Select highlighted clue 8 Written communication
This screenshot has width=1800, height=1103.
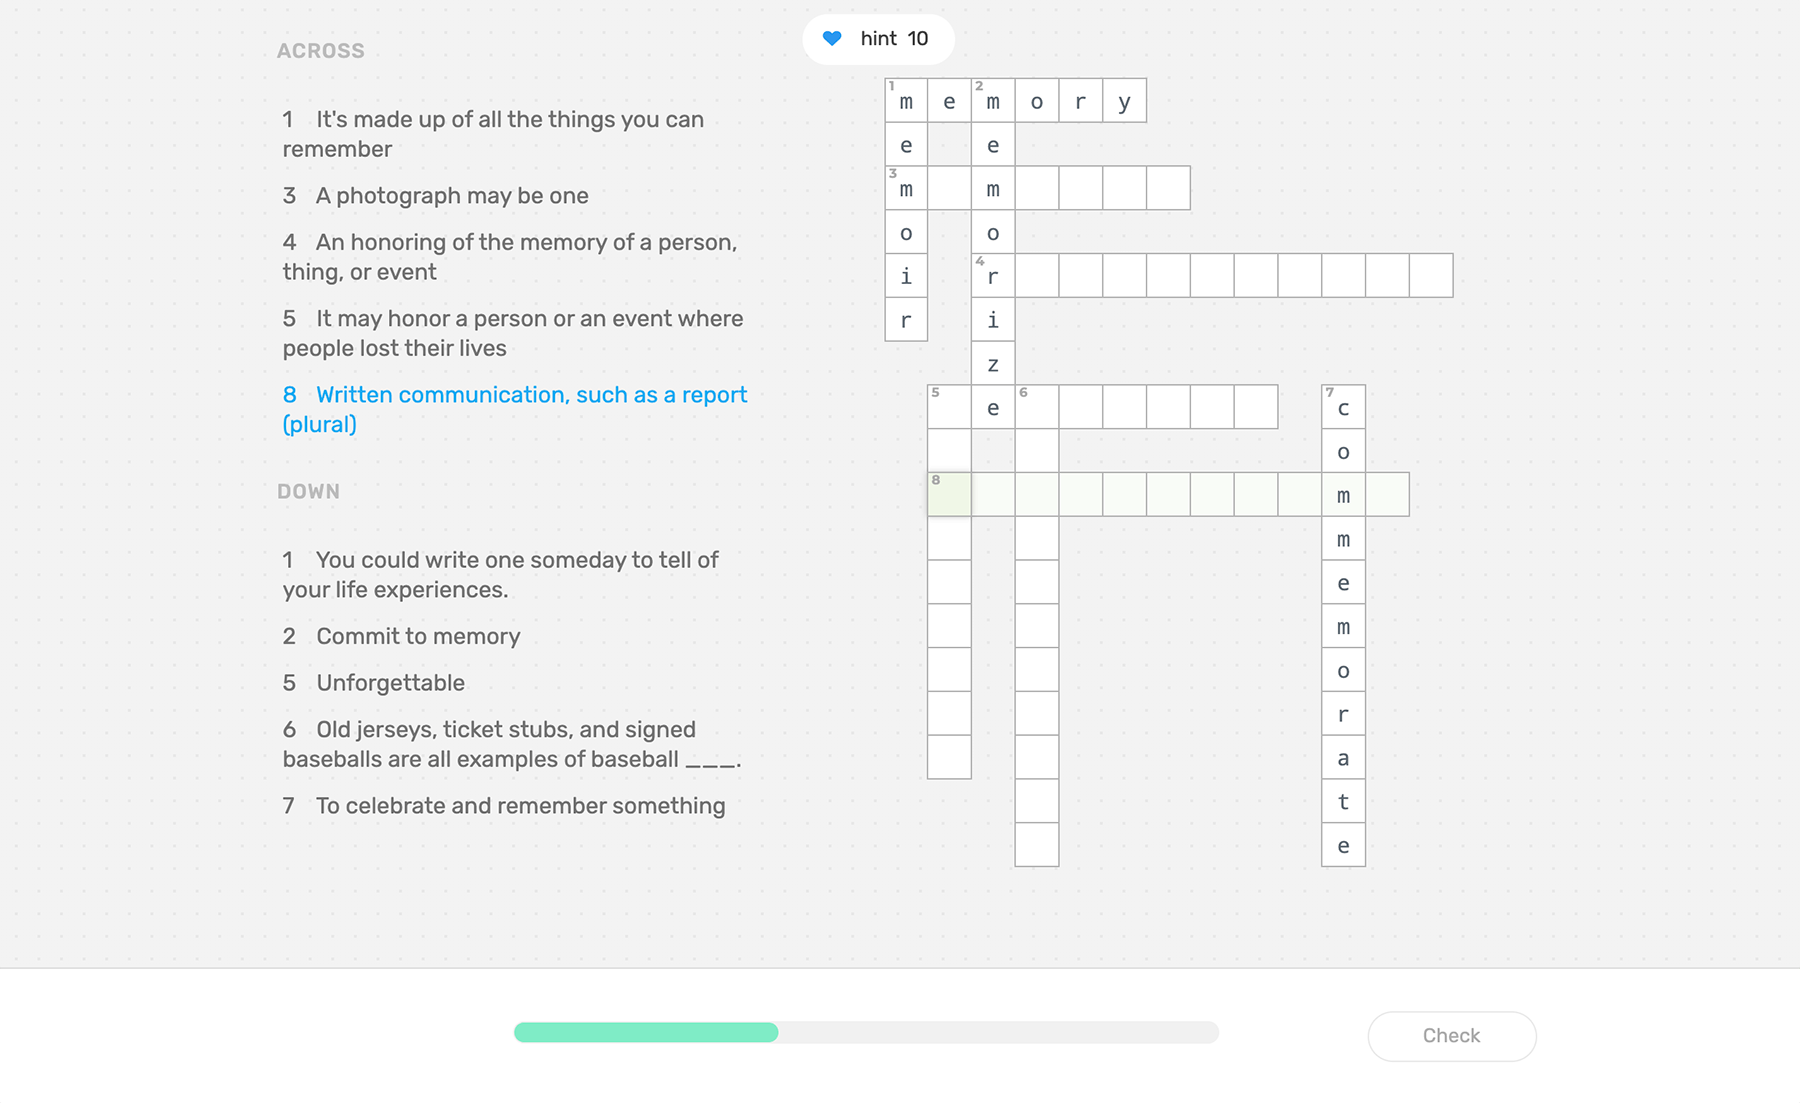tap(515, 409)
